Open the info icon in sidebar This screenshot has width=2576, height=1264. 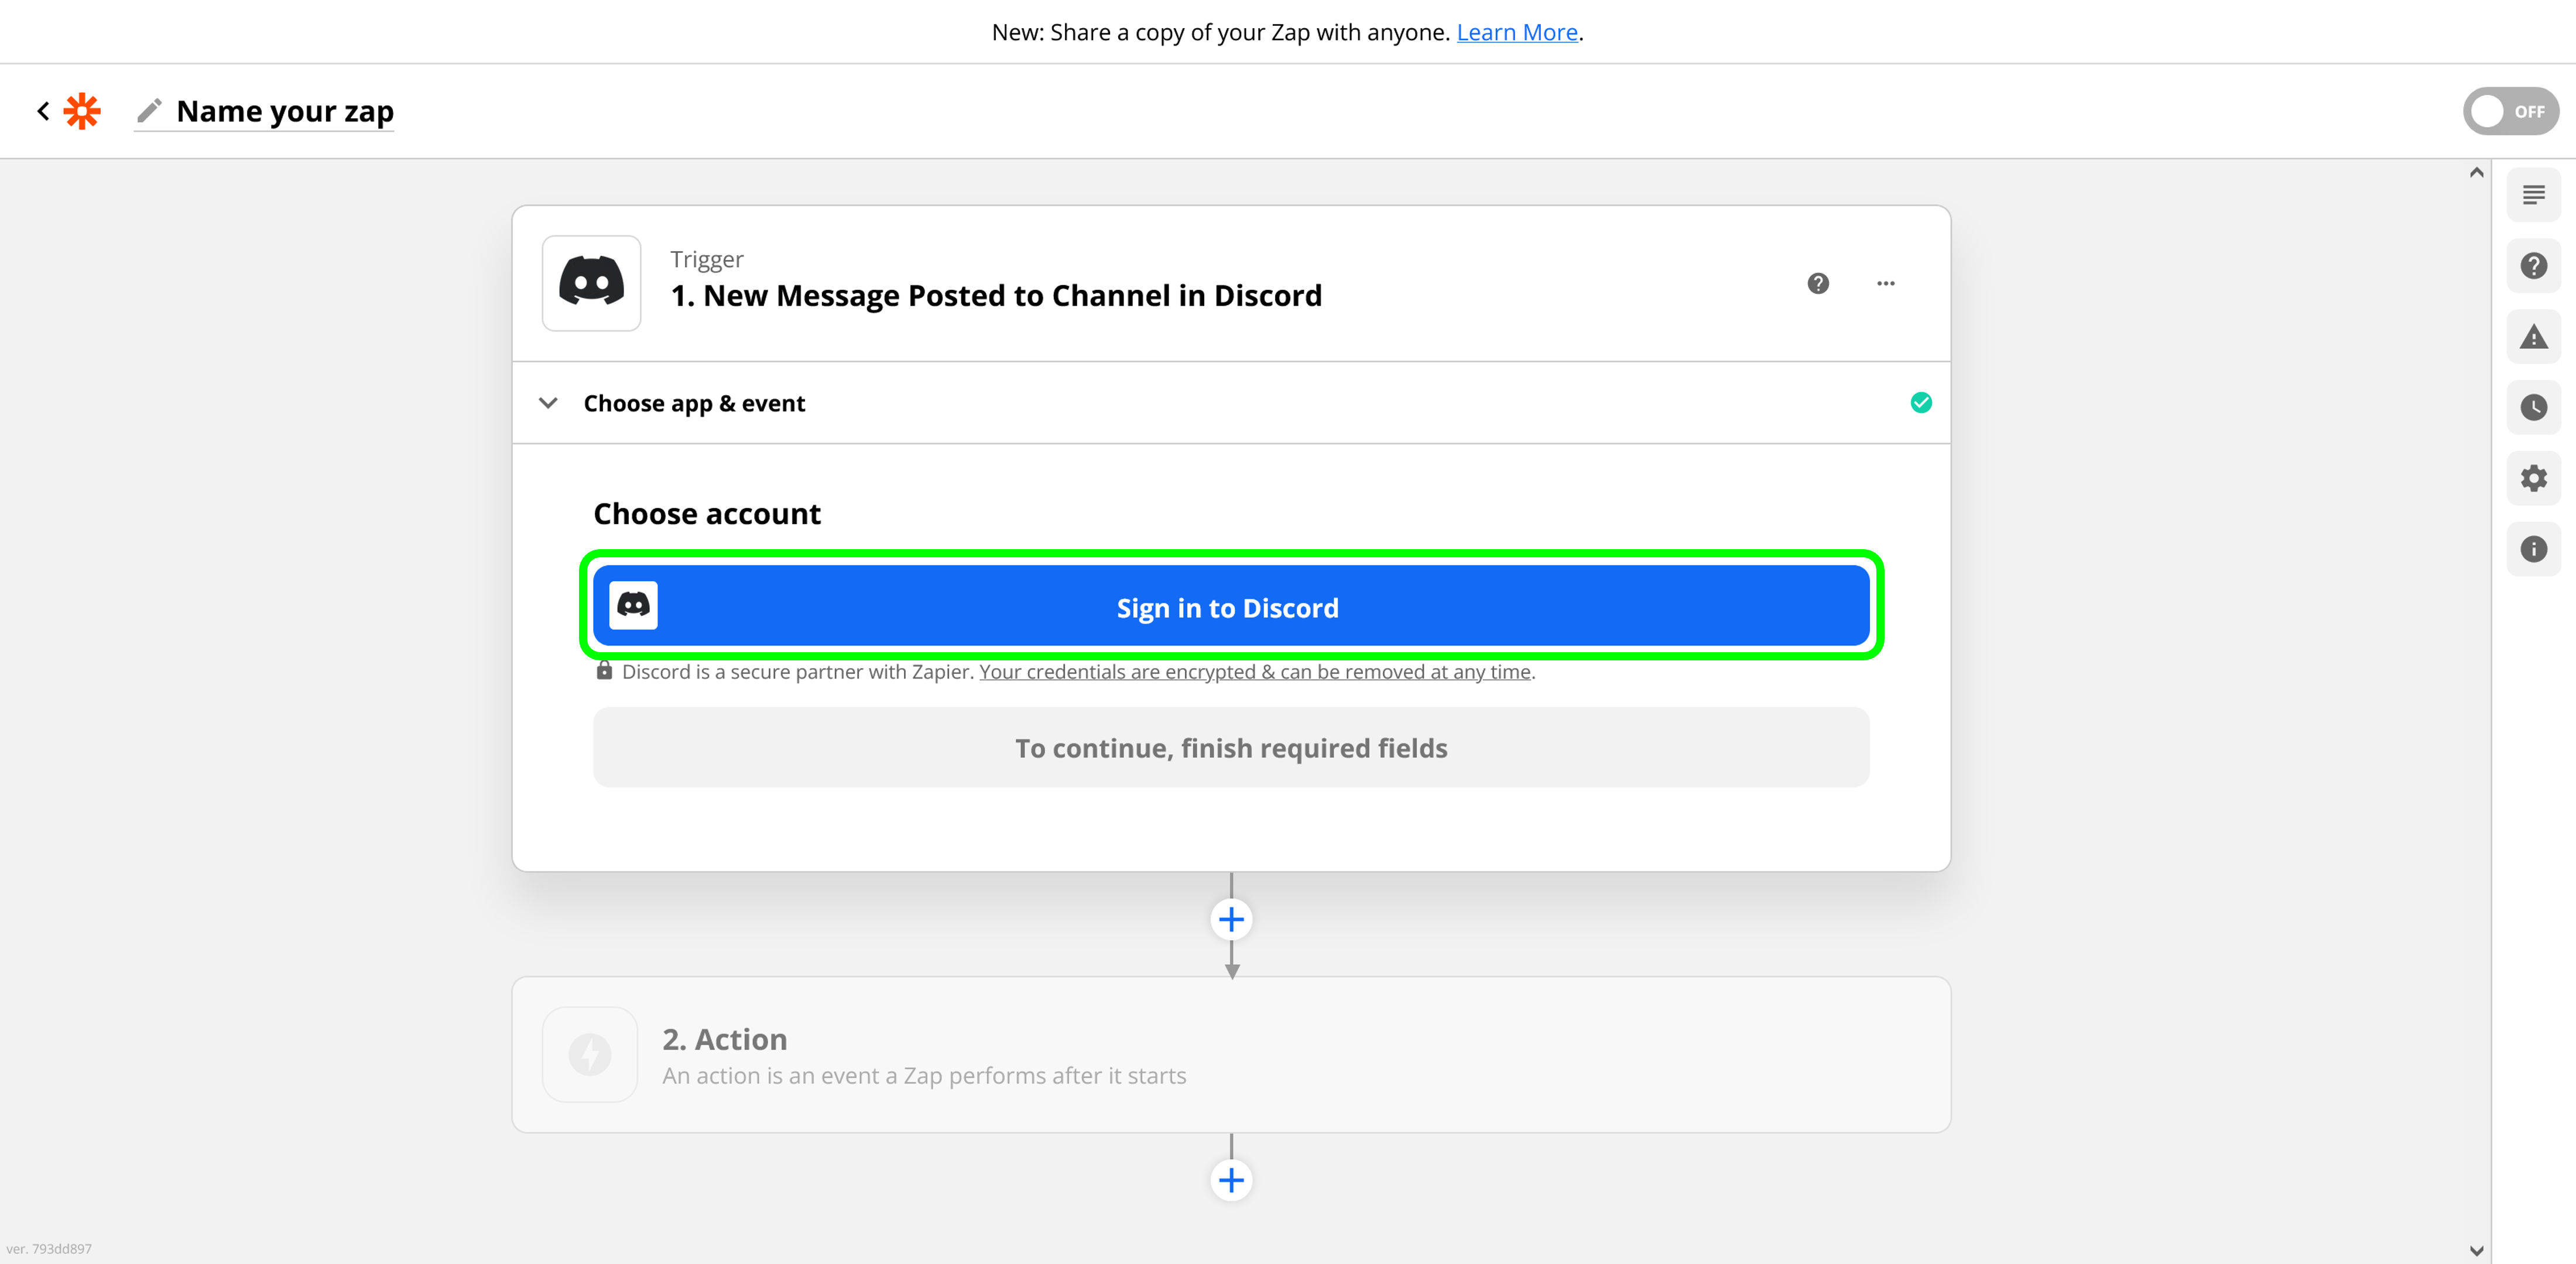2533,549
